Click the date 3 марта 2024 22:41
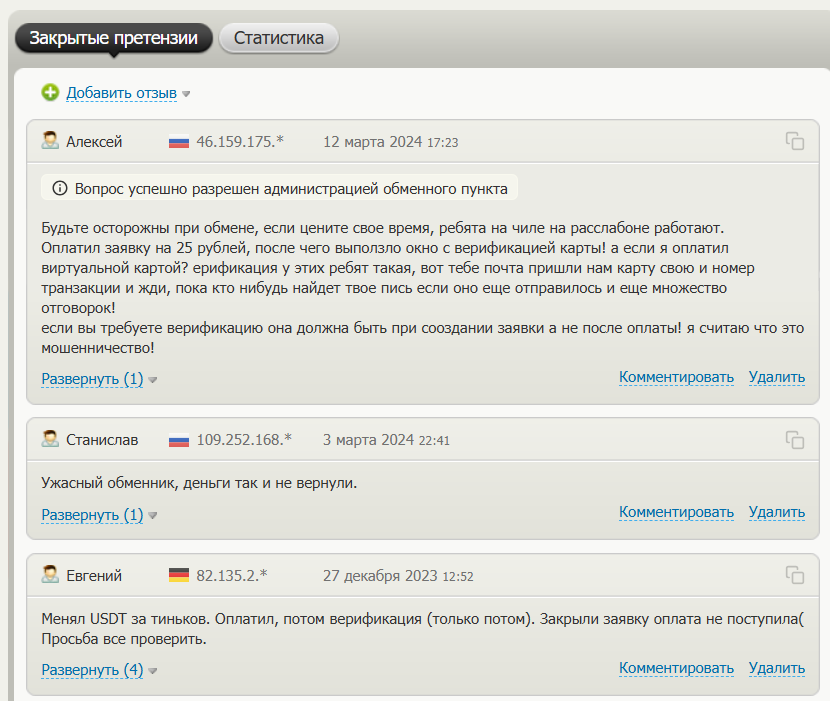 pyautogui.click(x=386, y=440)
